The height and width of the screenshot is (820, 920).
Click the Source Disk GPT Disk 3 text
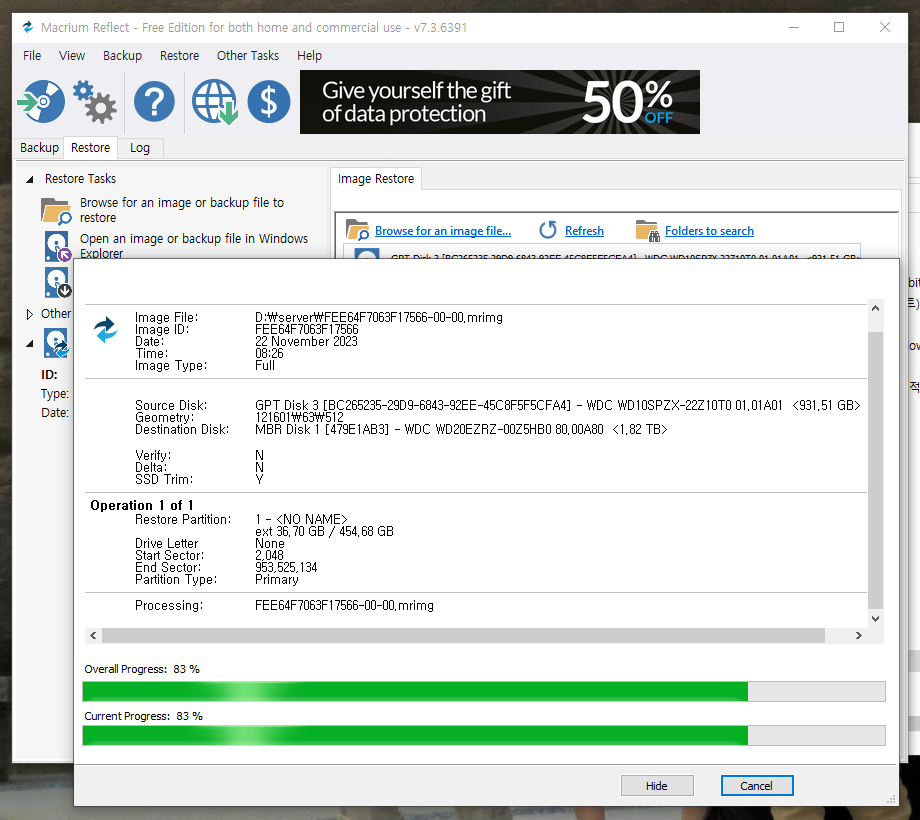point(557,405)
